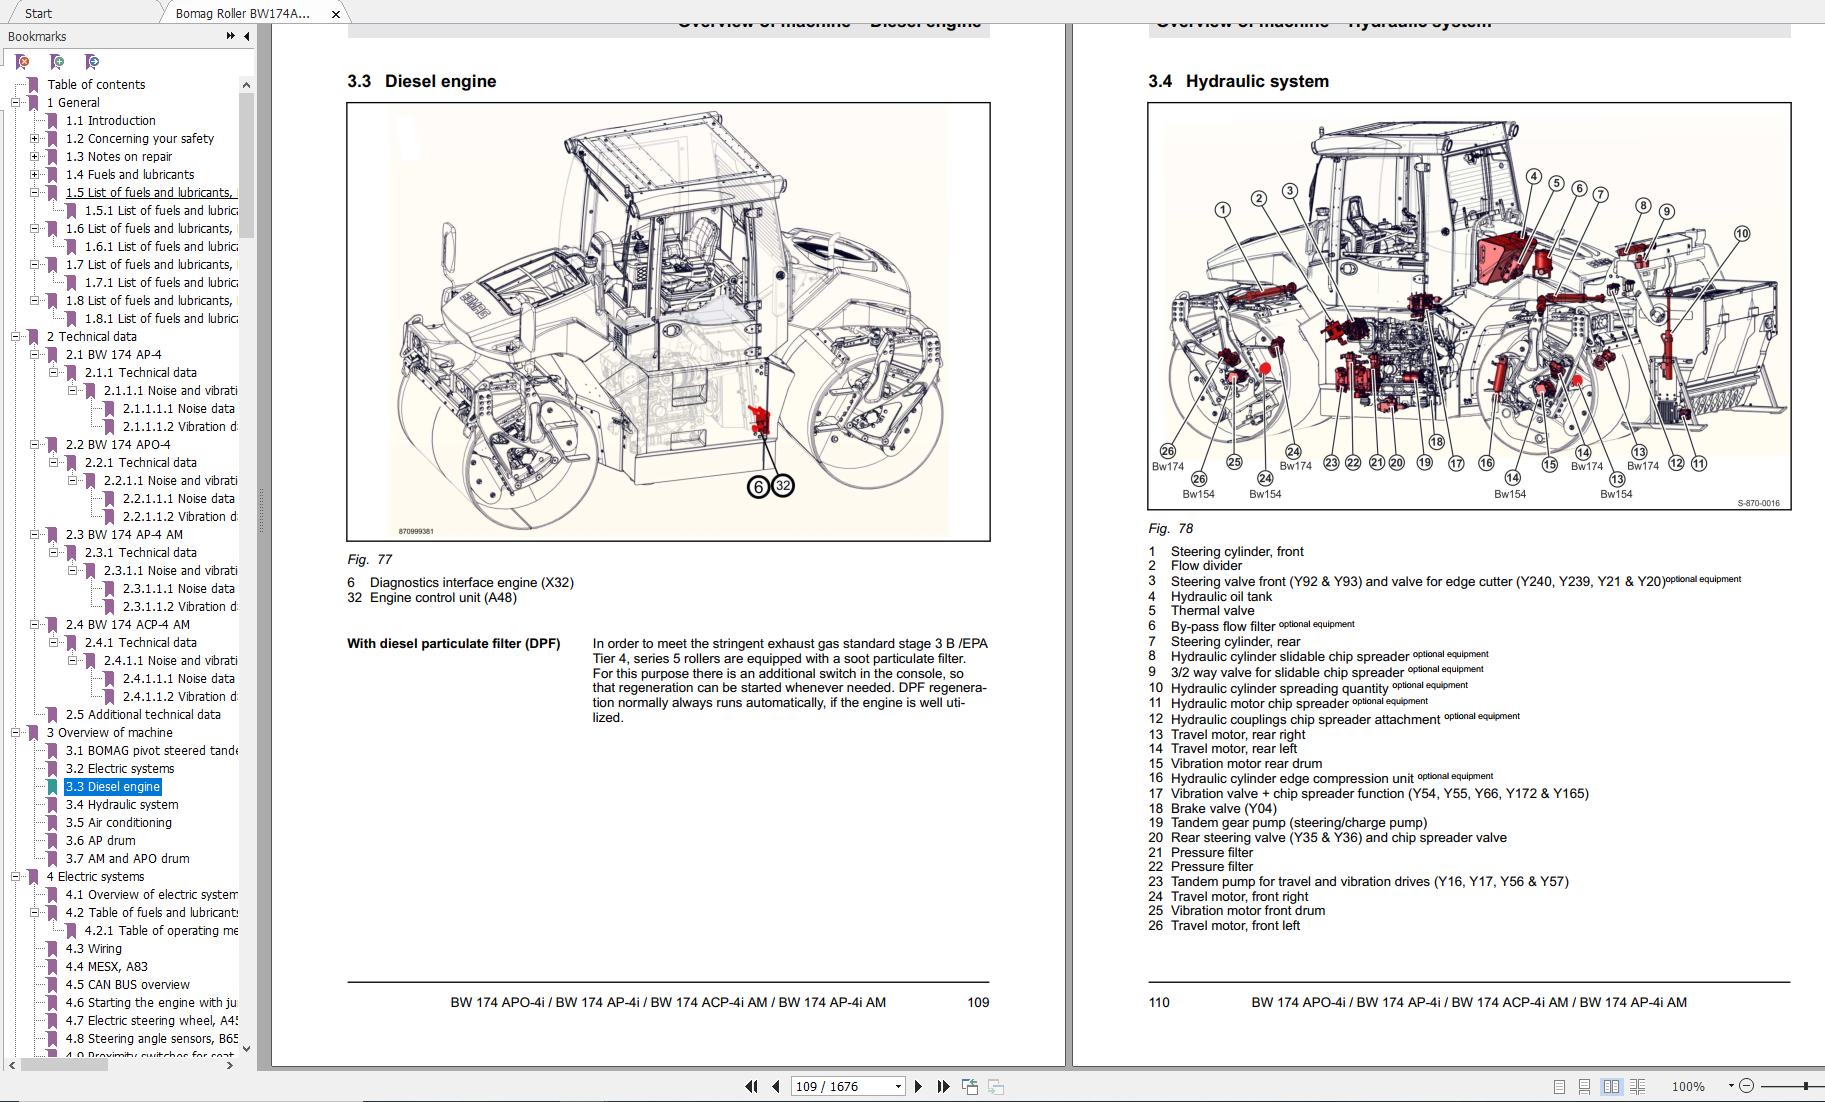Click the bookmark icon beside 2.5 Additional technical data

click(x=52, y=715)
